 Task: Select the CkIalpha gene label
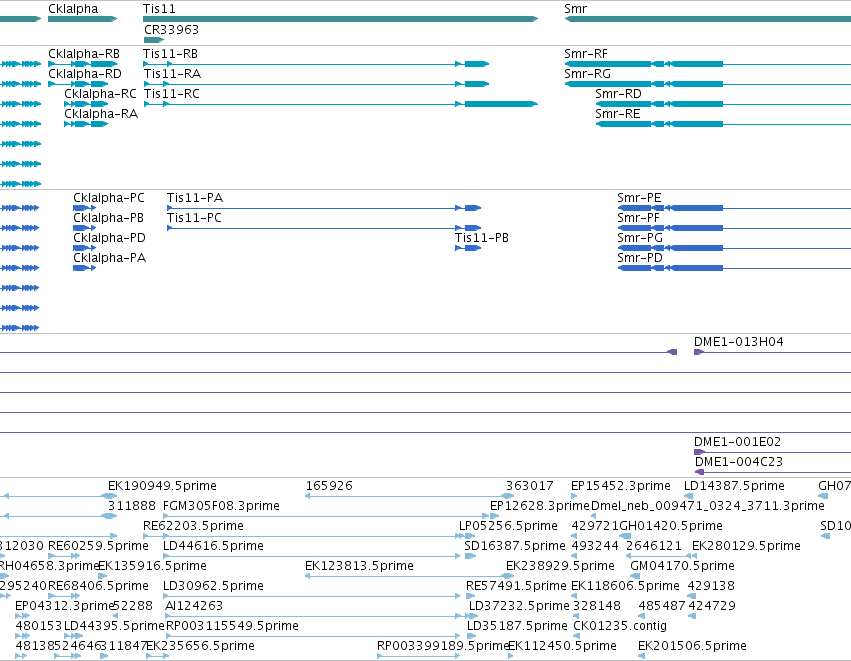[x=73, y=9]
